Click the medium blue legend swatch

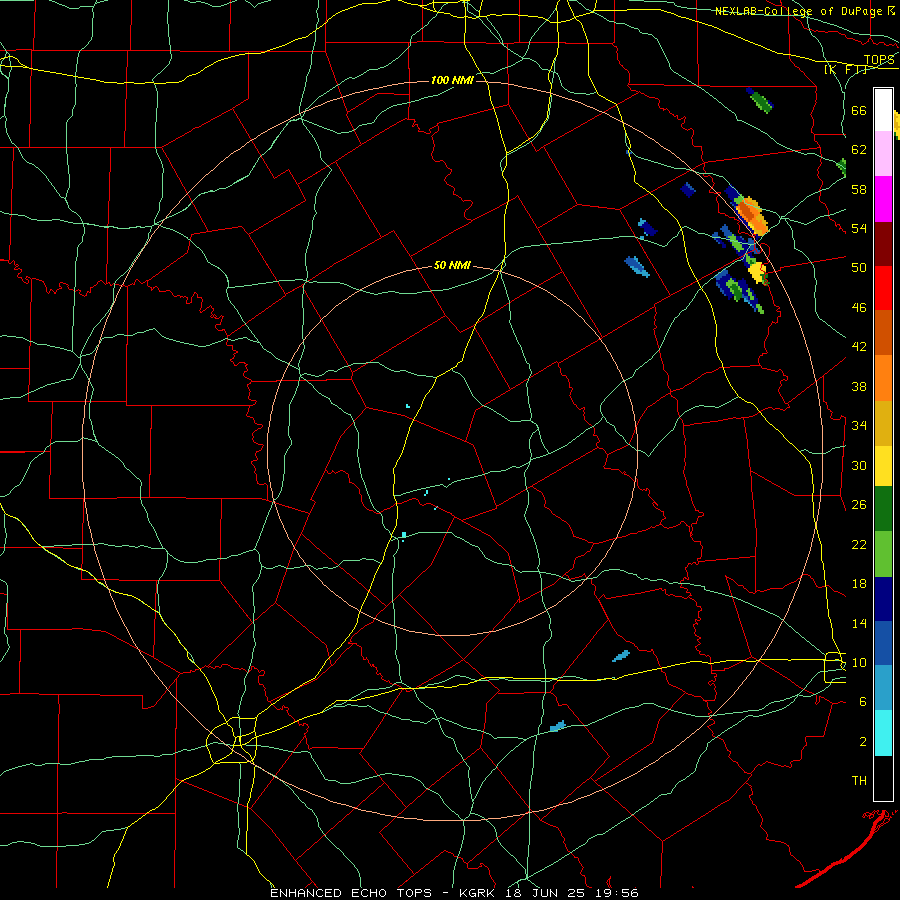883,643
